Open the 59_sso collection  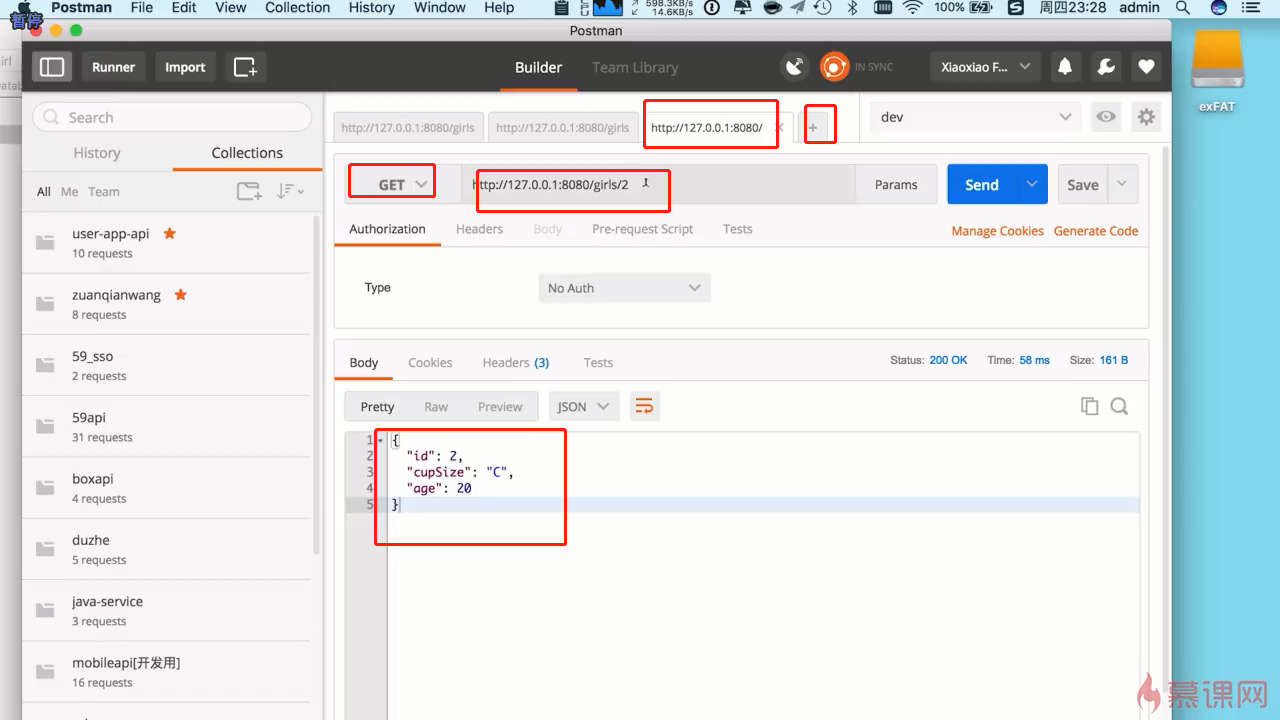click(166, 365)
